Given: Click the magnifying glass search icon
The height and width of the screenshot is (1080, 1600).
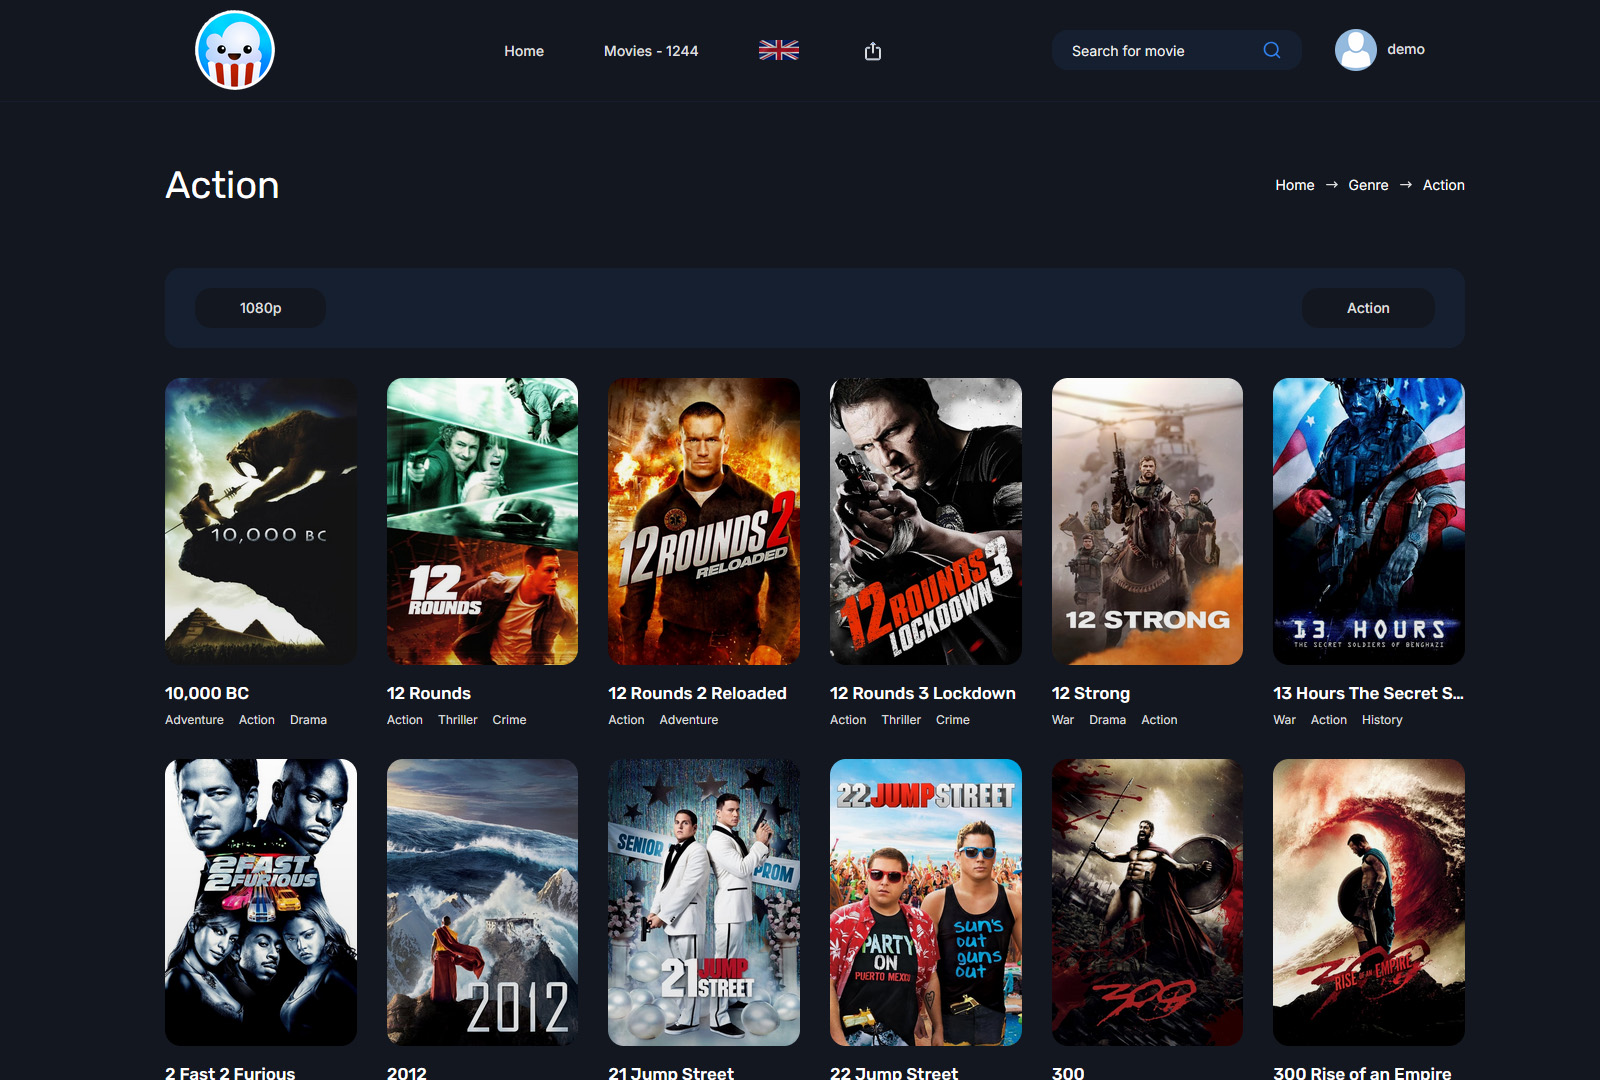Looking at the screenshot, I should tap(1271, 50).
